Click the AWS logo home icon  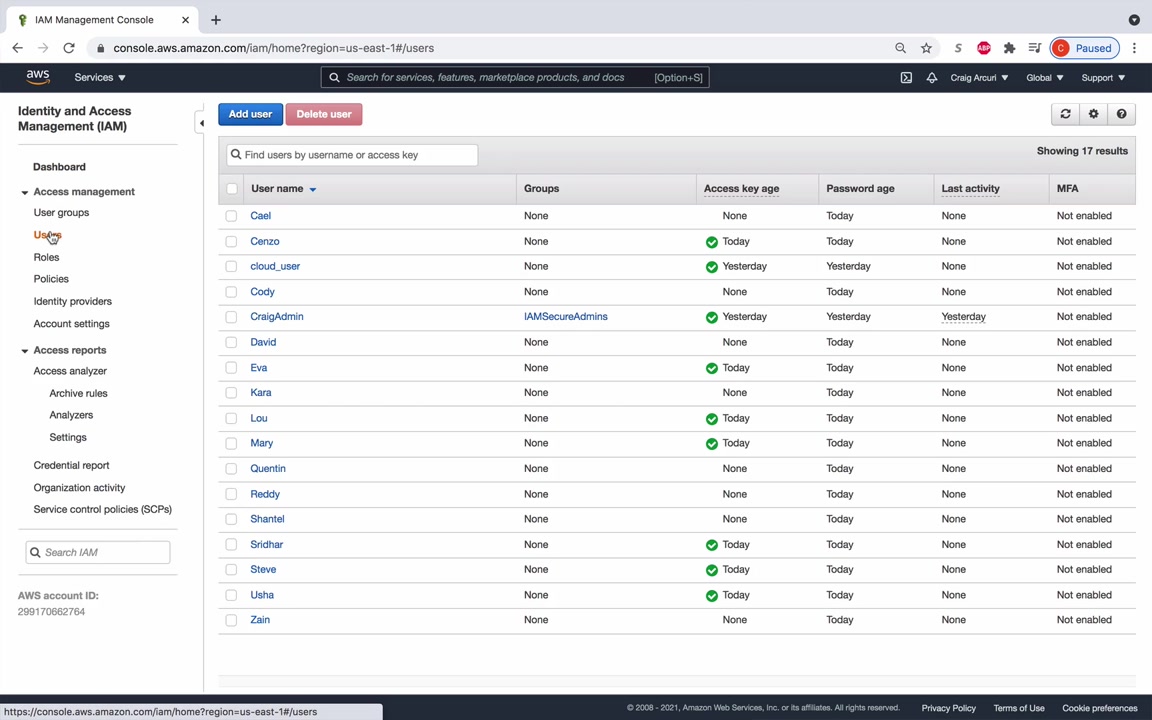click(38, 77)
